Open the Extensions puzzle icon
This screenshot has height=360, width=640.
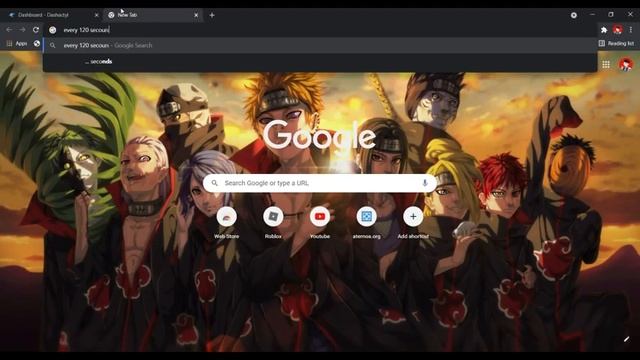604,30
